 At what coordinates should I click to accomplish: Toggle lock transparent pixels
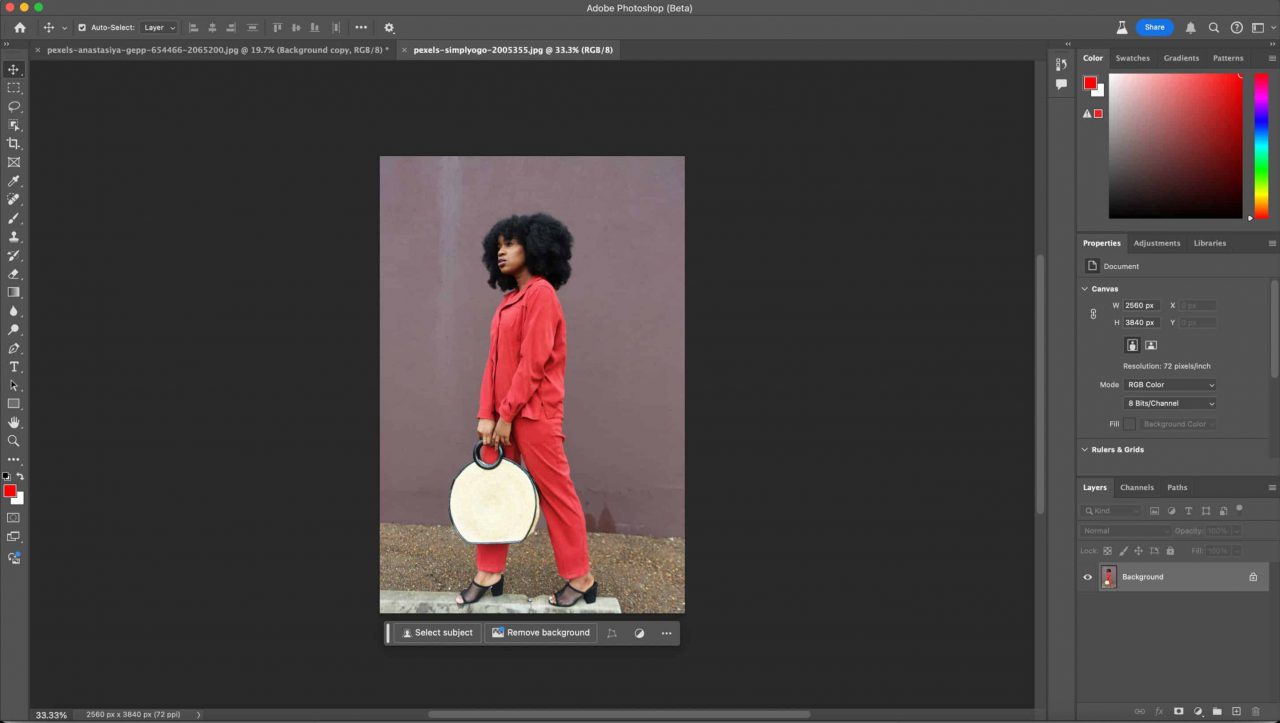coord(1107,550)
